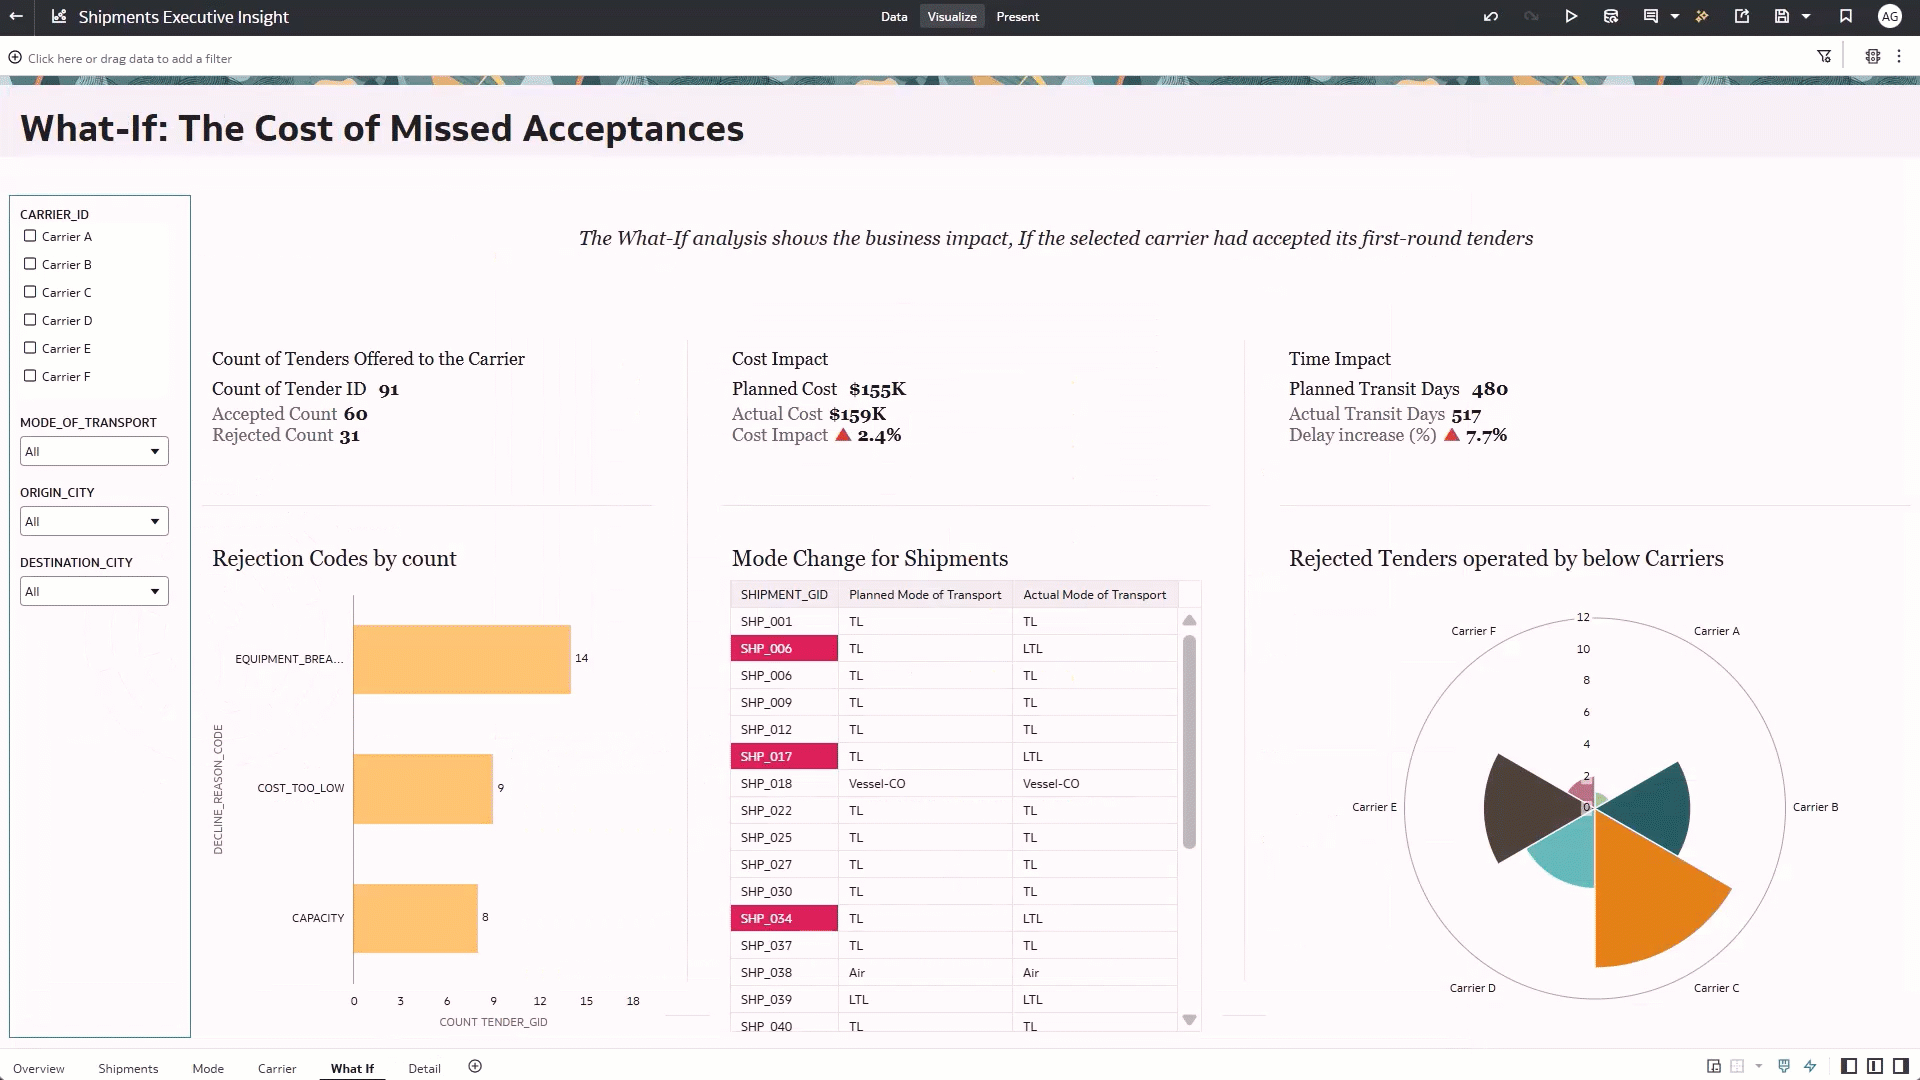The height and width of the screenshot is (1080, 1920).
Task: Click the Preview play icon
Action: tap(1571, 17)
